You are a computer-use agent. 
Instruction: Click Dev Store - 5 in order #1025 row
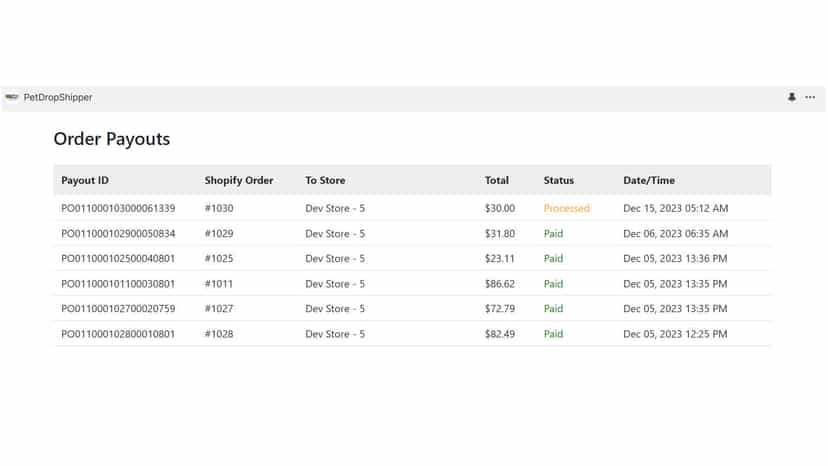pyautogui.click(x=335, y=258)
